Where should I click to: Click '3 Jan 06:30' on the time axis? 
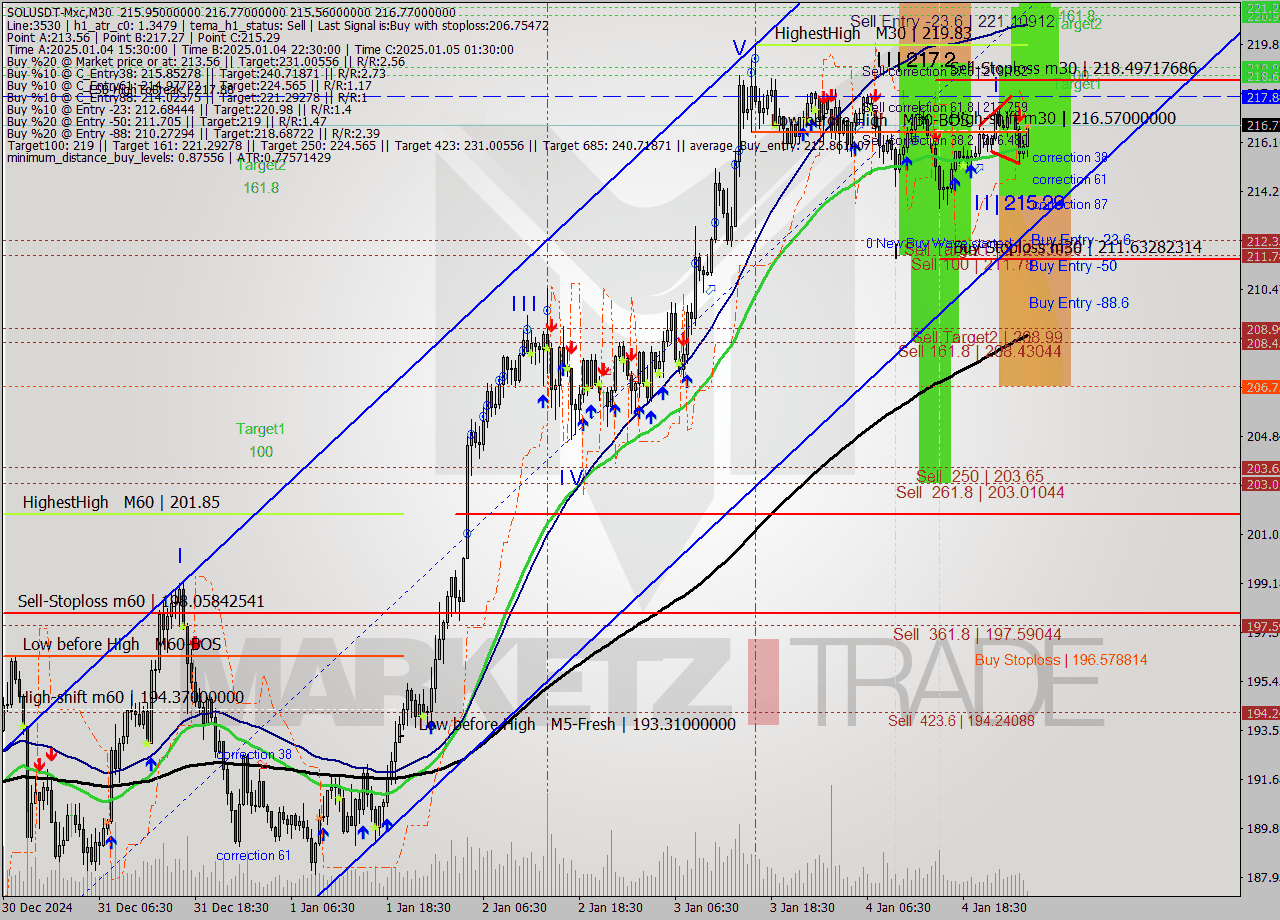click(x=706, y=908)
